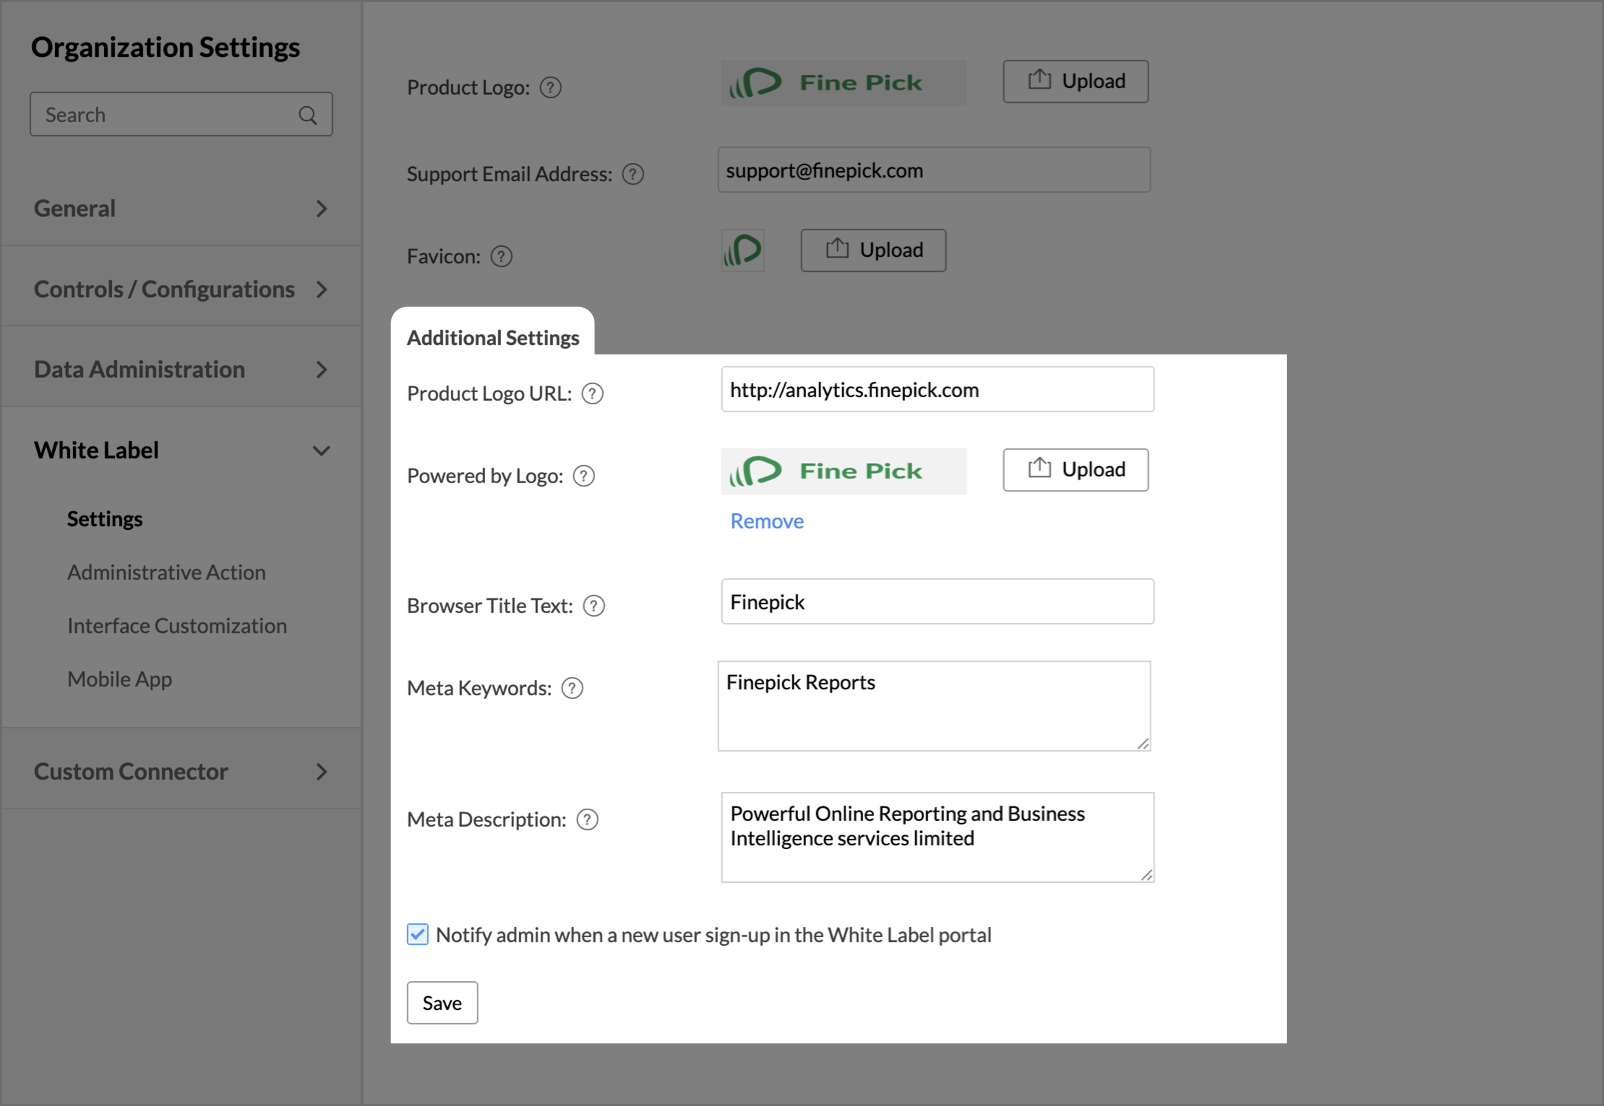
Task: Open Administrative Action submenu item
Action: pos(166,572)
